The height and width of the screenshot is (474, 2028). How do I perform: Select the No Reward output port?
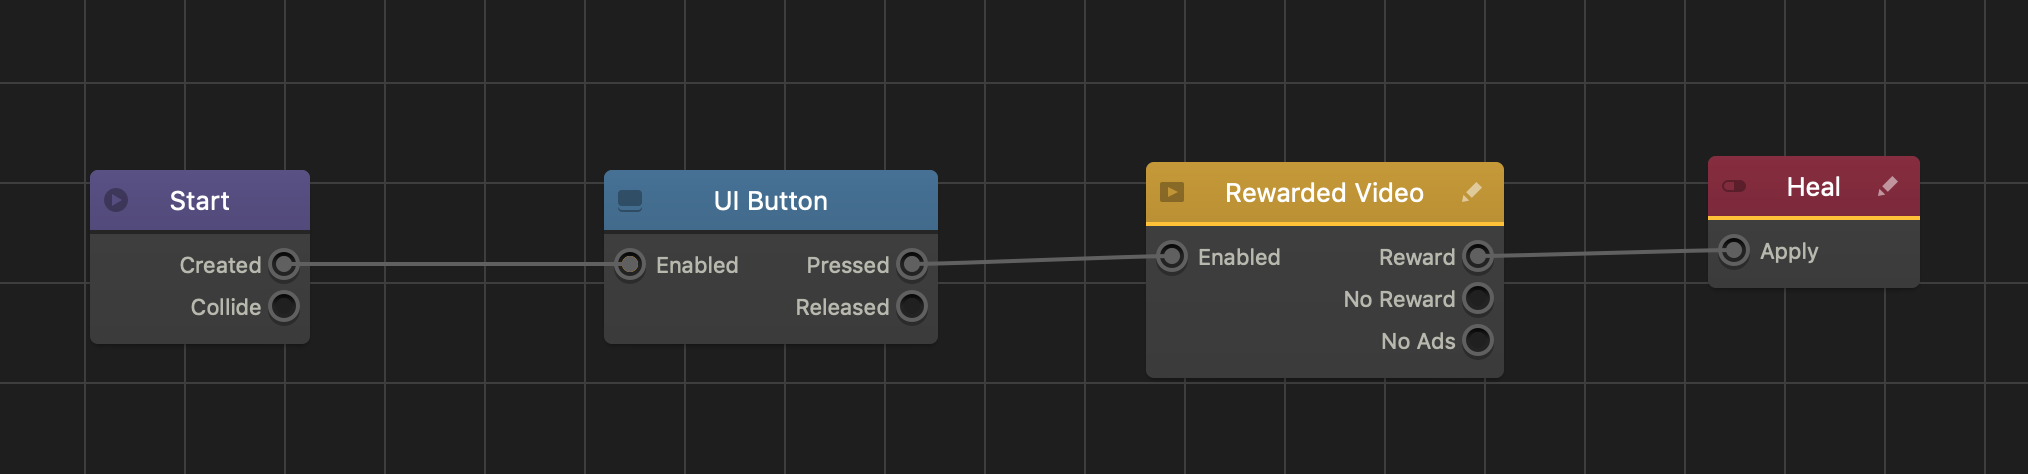pyautogui.click(x=1477, y=299)
